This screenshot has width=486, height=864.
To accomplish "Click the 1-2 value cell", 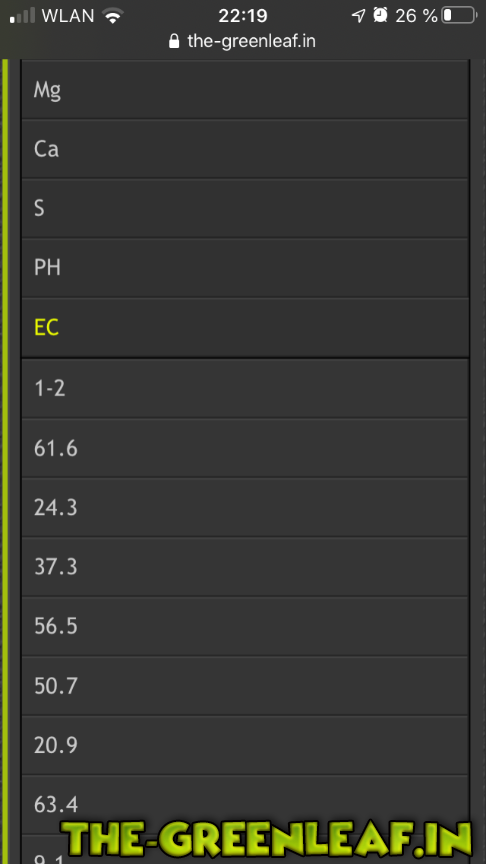I will coord(245,388).
